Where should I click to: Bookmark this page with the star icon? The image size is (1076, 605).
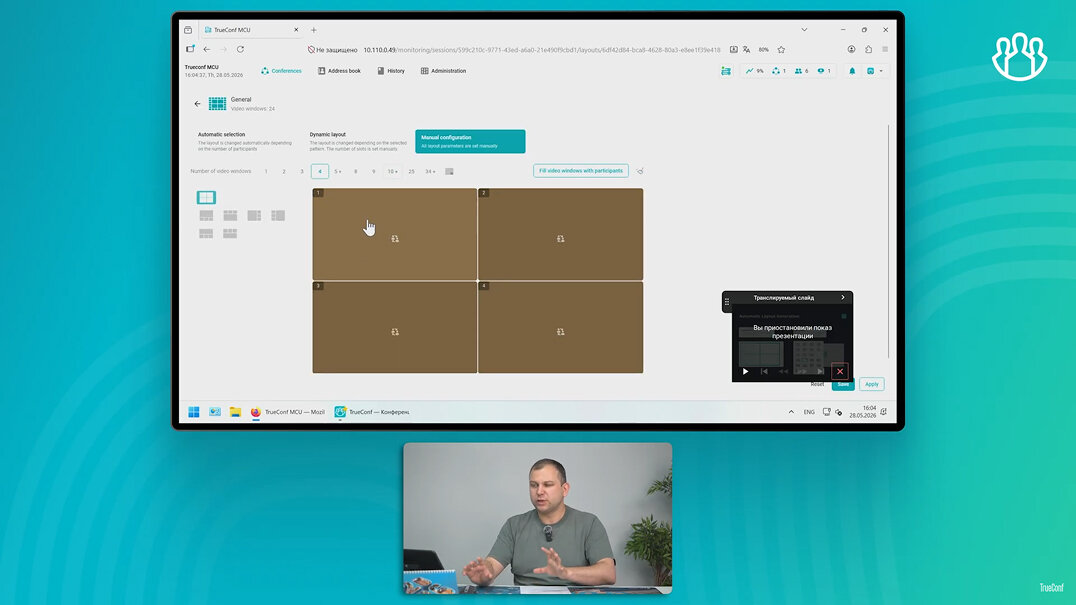point(781,49)
